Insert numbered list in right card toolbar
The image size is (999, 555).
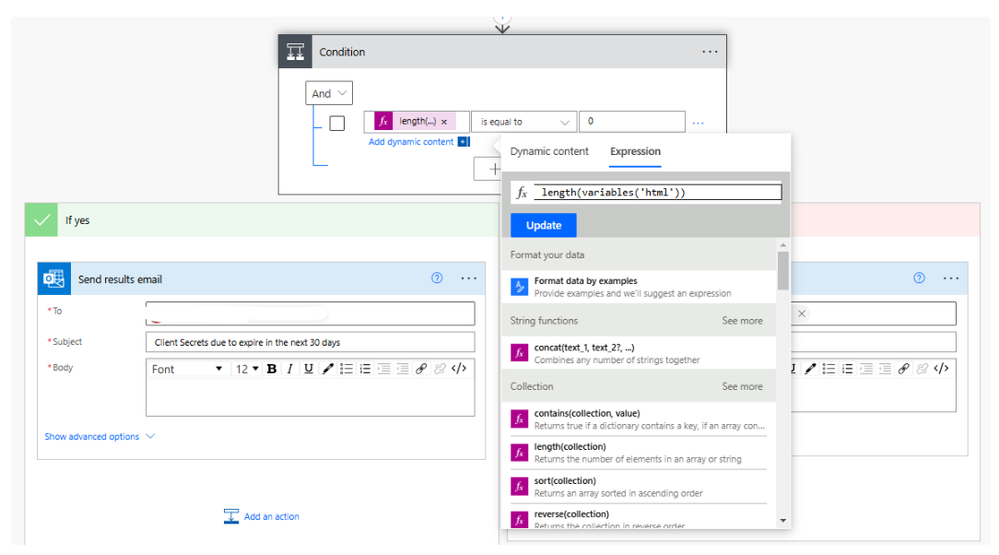pyautogui.click(x=847, y=369)
